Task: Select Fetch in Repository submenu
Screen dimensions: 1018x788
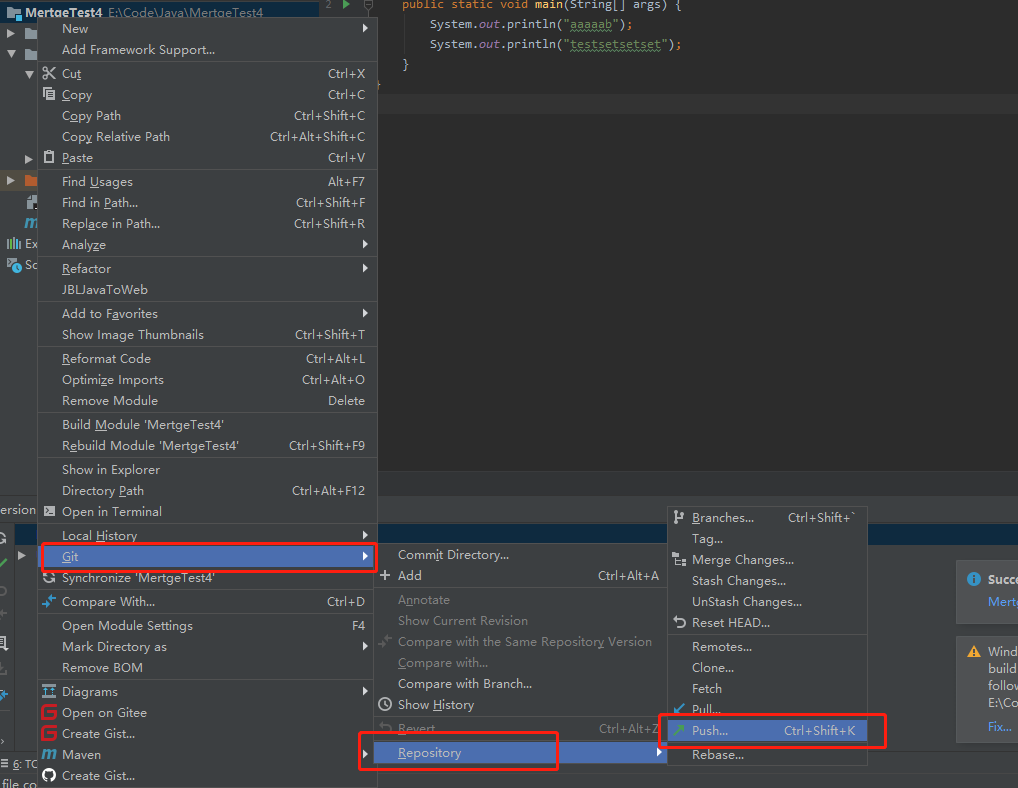Action: pos(767,689)
